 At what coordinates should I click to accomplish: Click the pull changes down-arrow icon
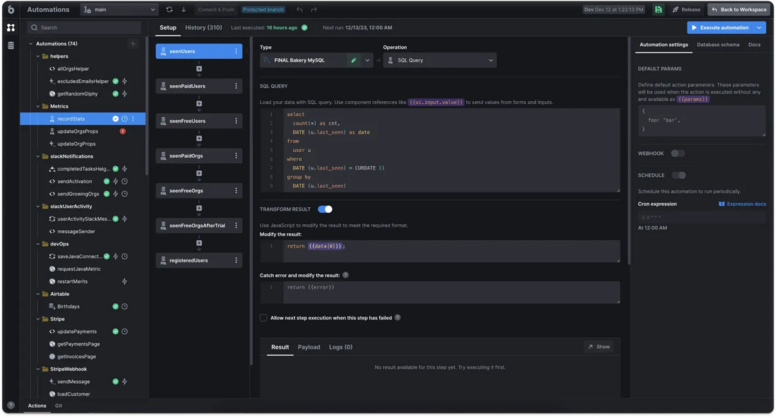183,9
